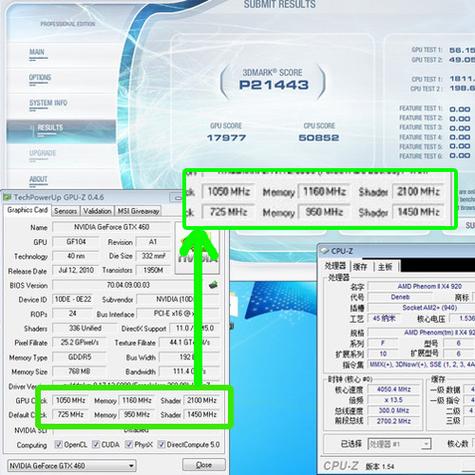Click the Deneb code name field
The width and height of the screenshot is (475, 475).
click(400, 297)
